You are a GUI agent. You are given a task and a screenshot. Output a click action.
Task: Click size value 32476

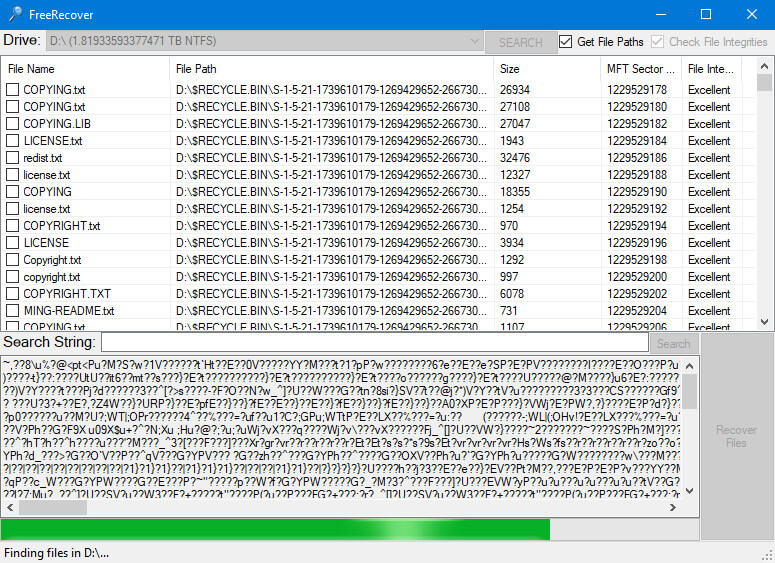pos(515,158)
